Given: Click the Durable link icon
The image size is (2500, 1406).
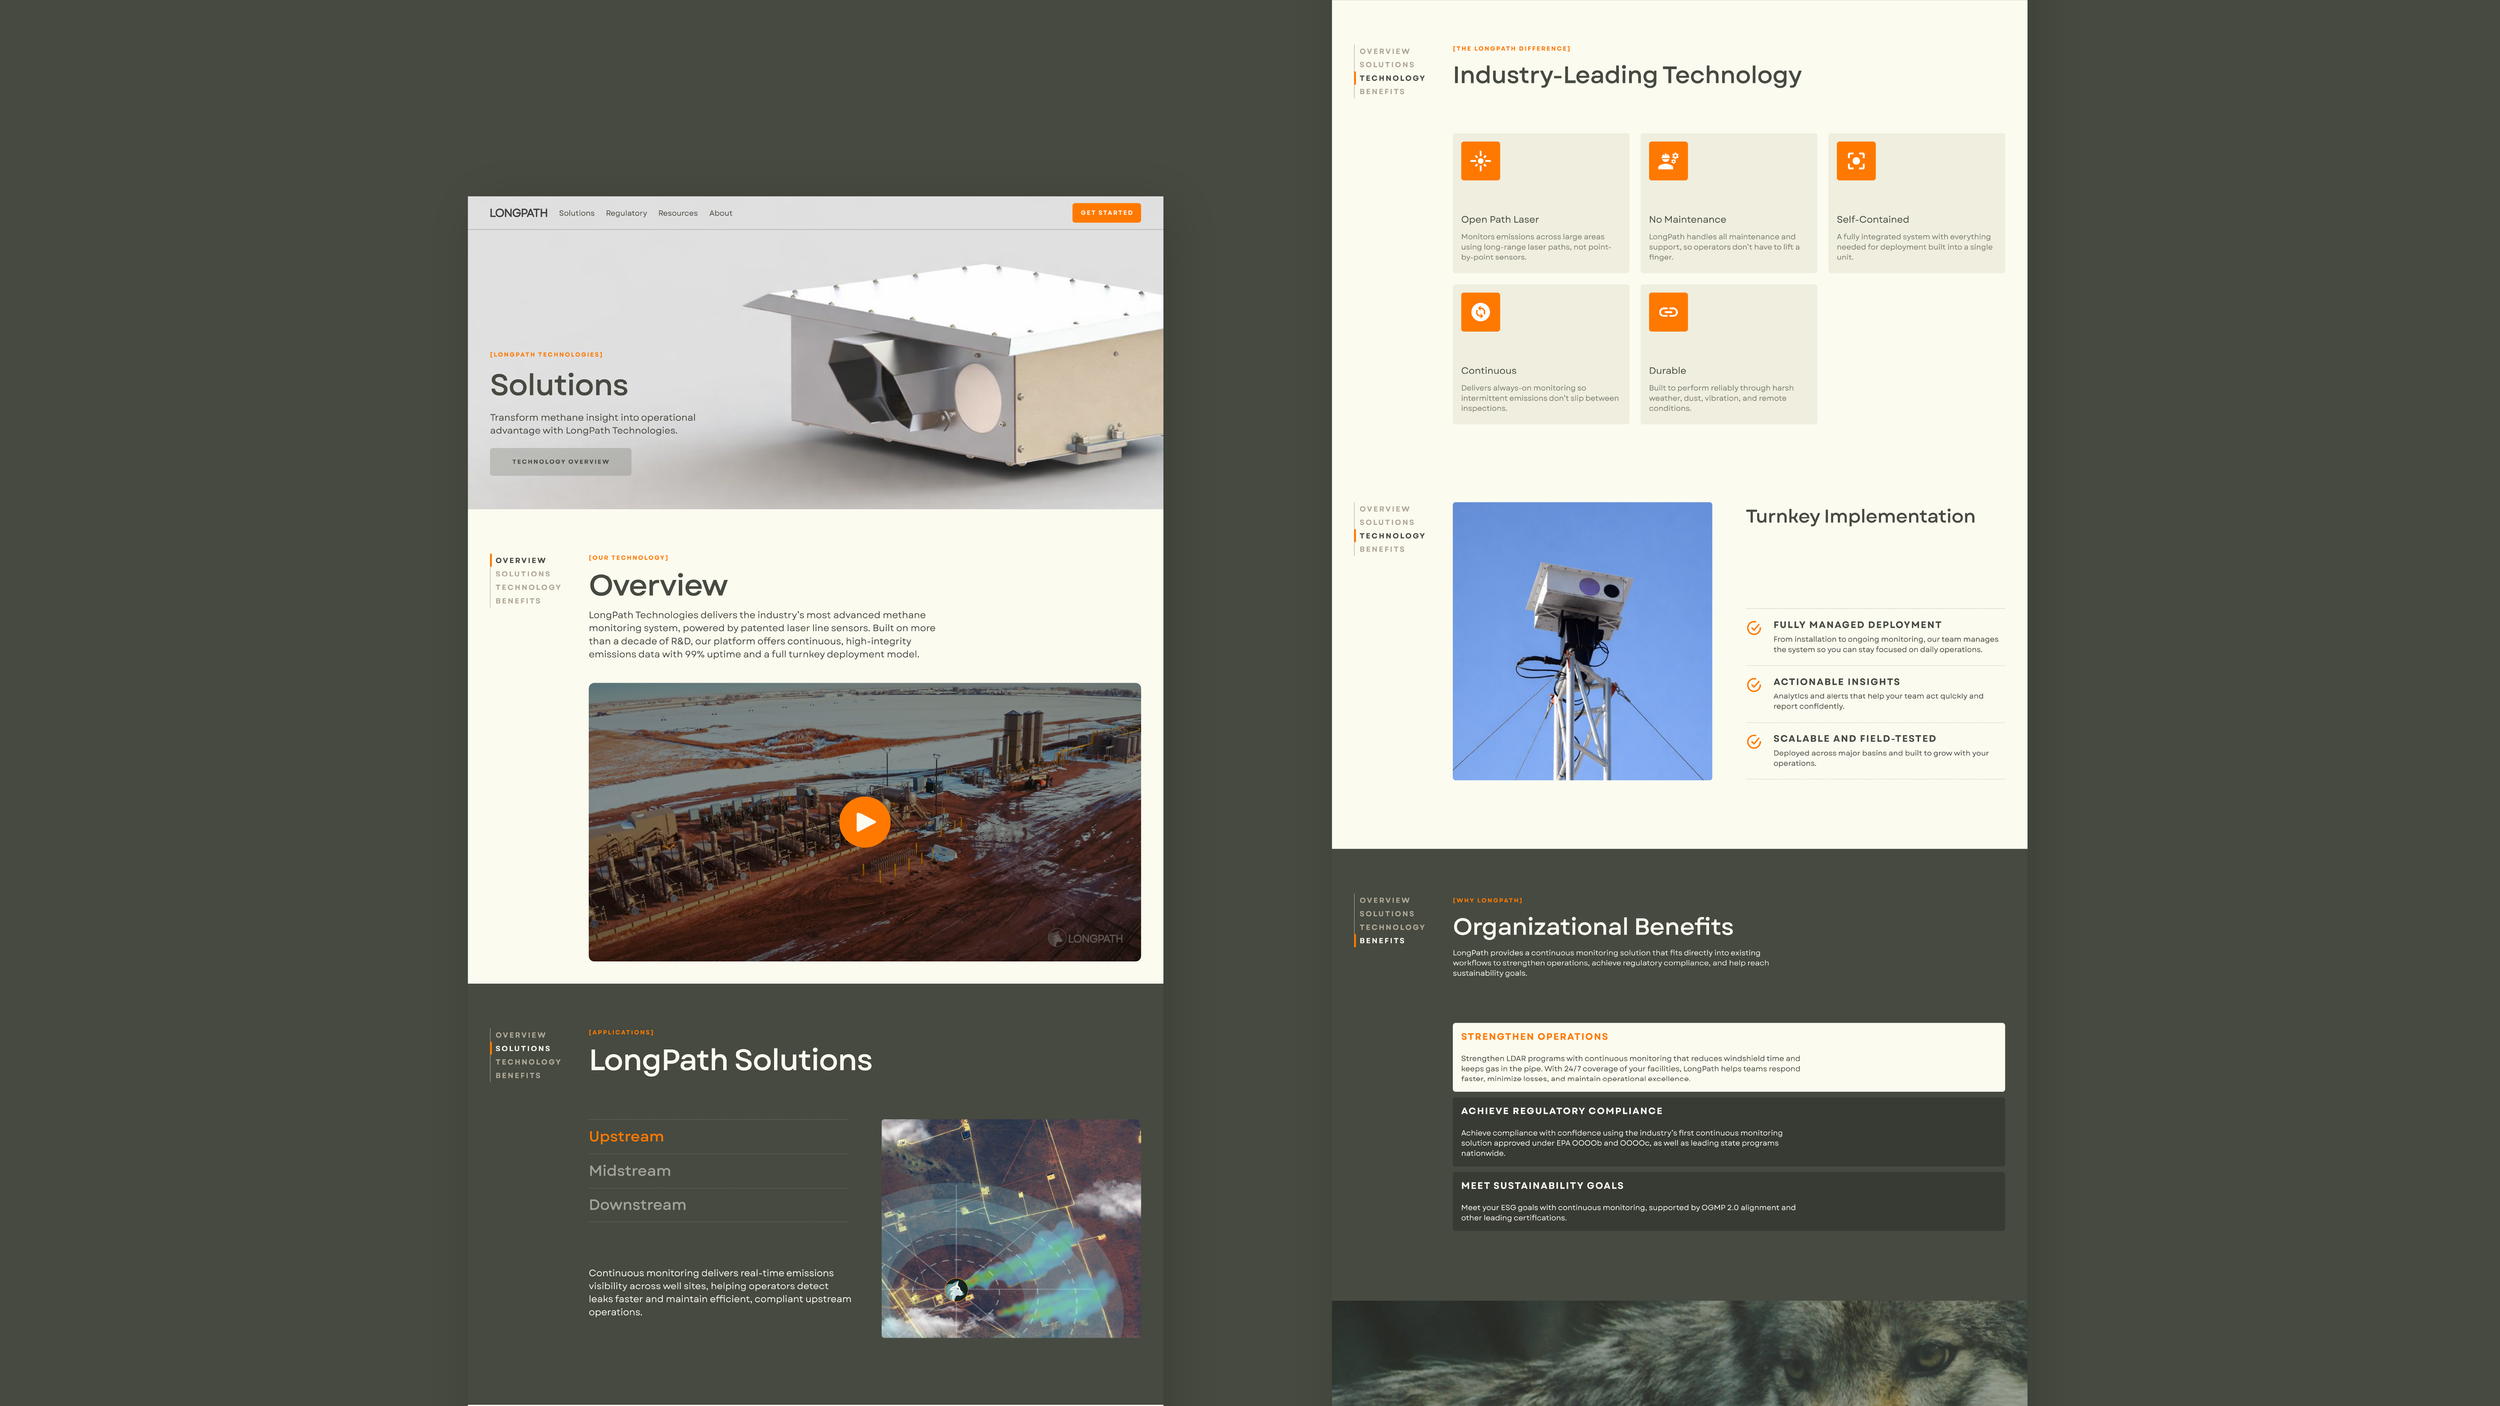Looking at the screenshot, I should [x=1668, y=312].
